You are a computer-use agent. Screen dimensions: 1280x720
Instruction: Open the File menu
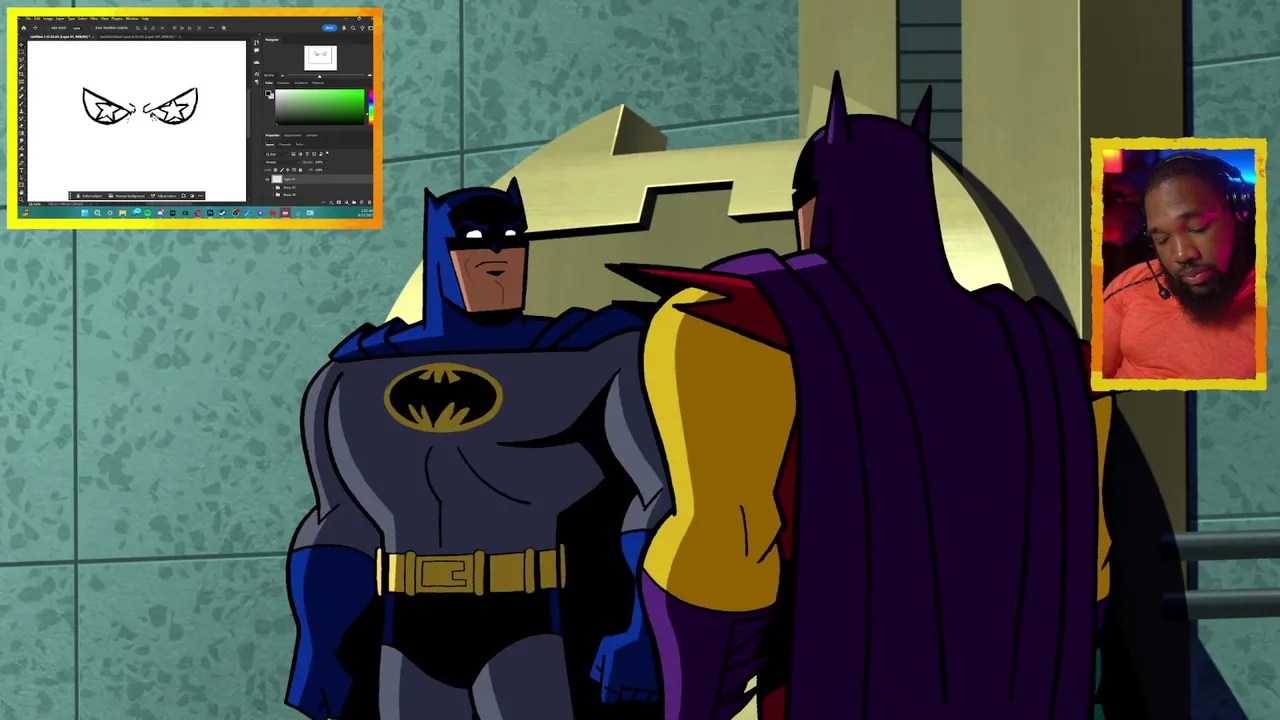click(28, 19)
